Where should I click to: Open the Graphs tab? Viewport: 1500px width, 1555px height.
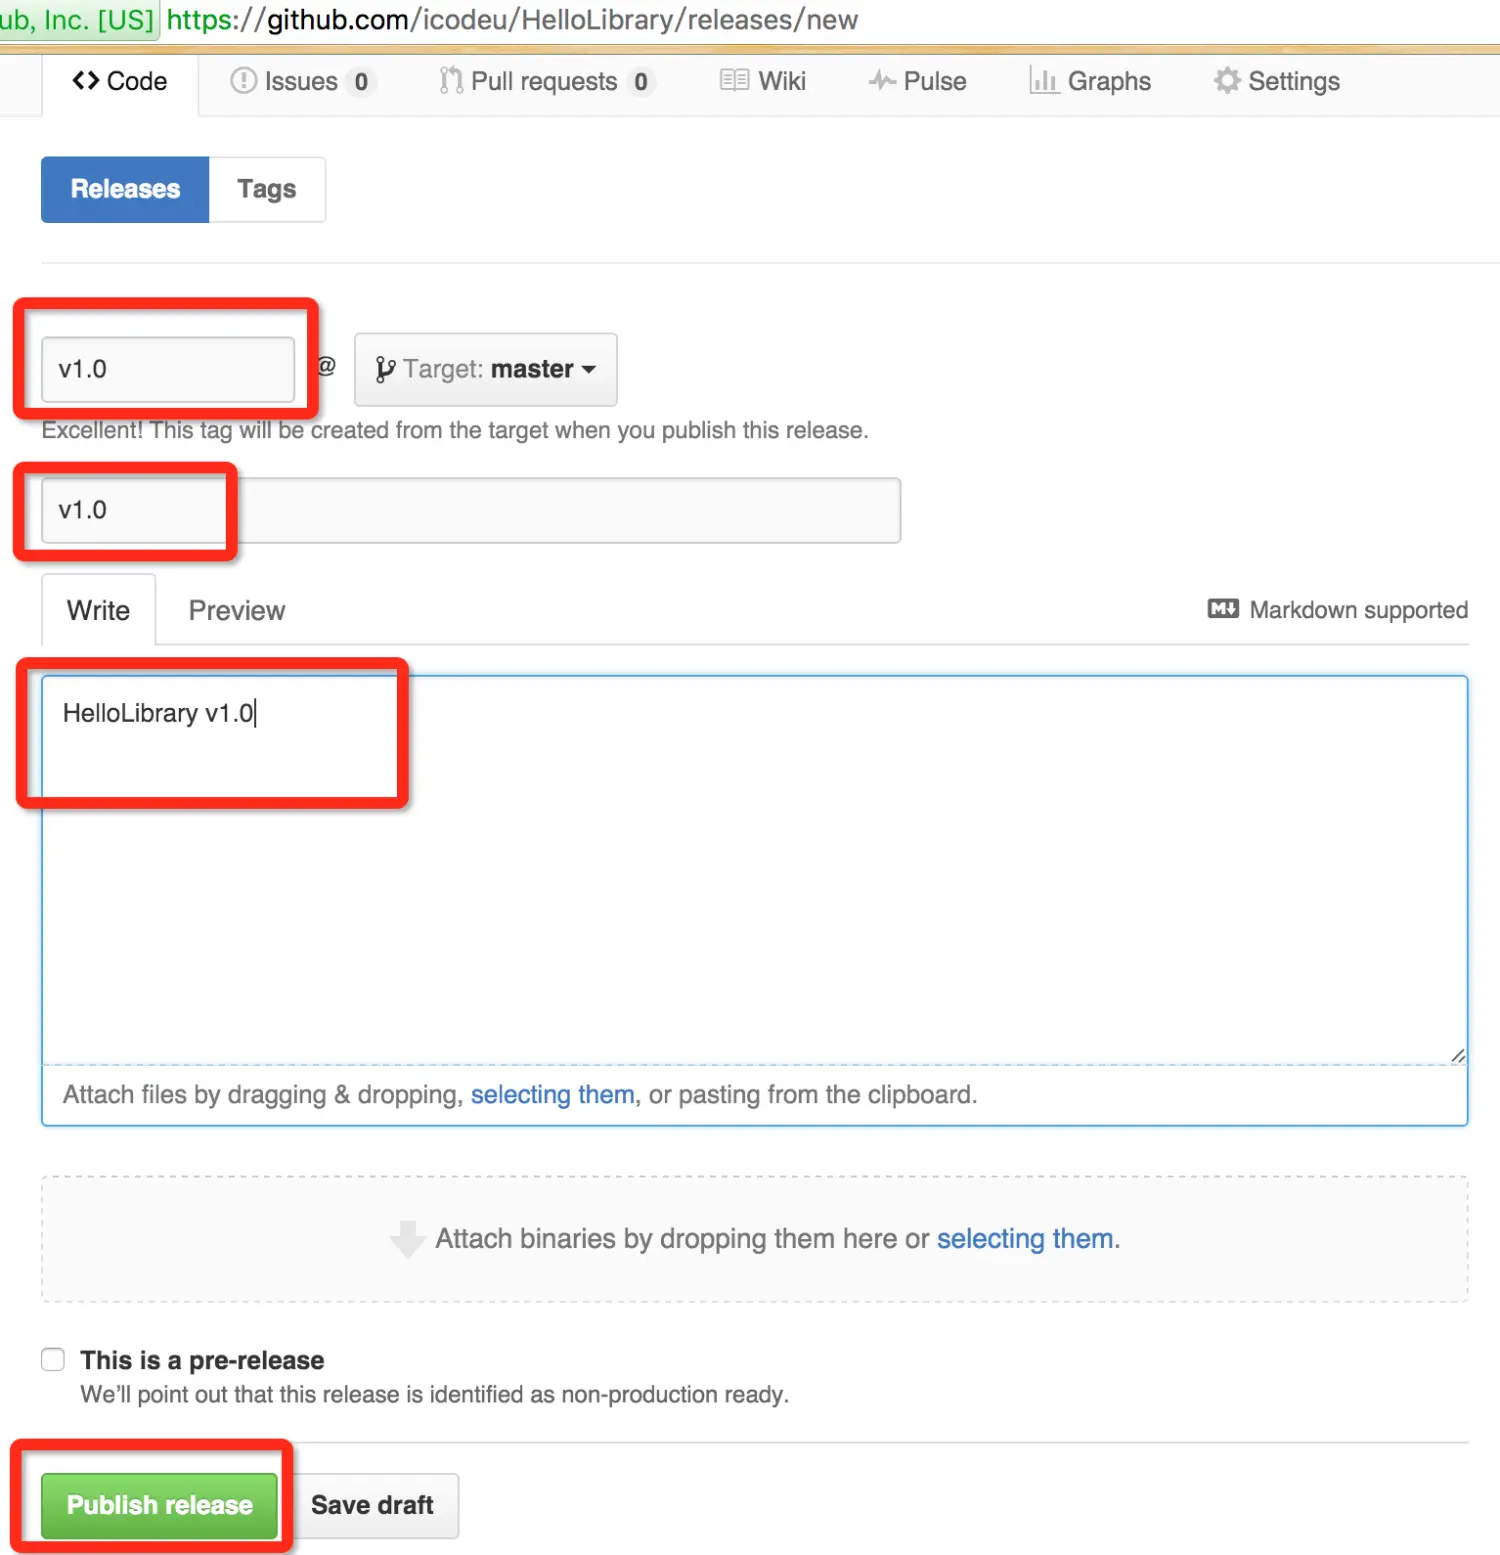pos(1090,82)
